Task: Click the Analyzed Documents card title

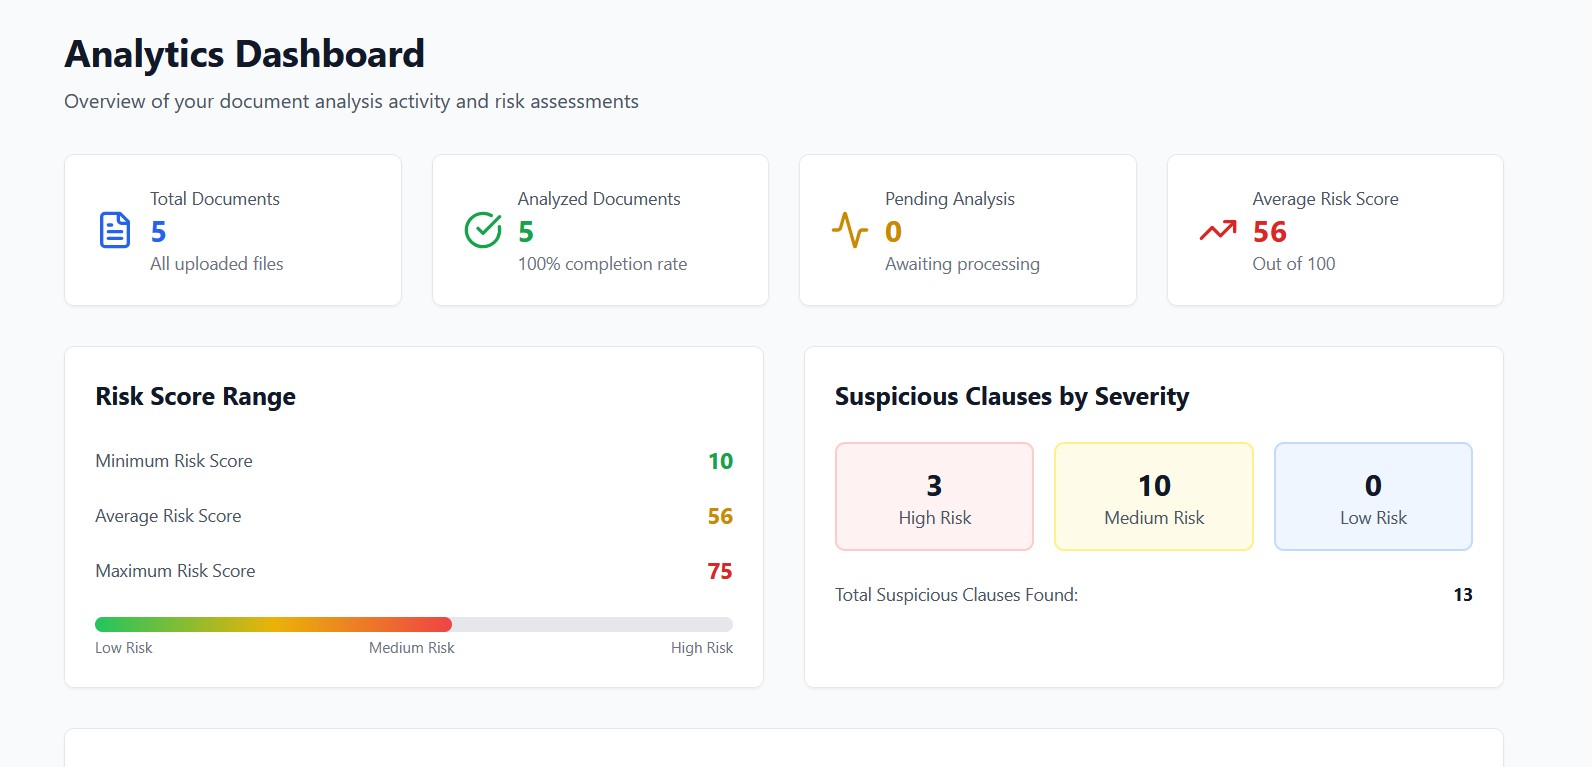Action: (599, 199)
